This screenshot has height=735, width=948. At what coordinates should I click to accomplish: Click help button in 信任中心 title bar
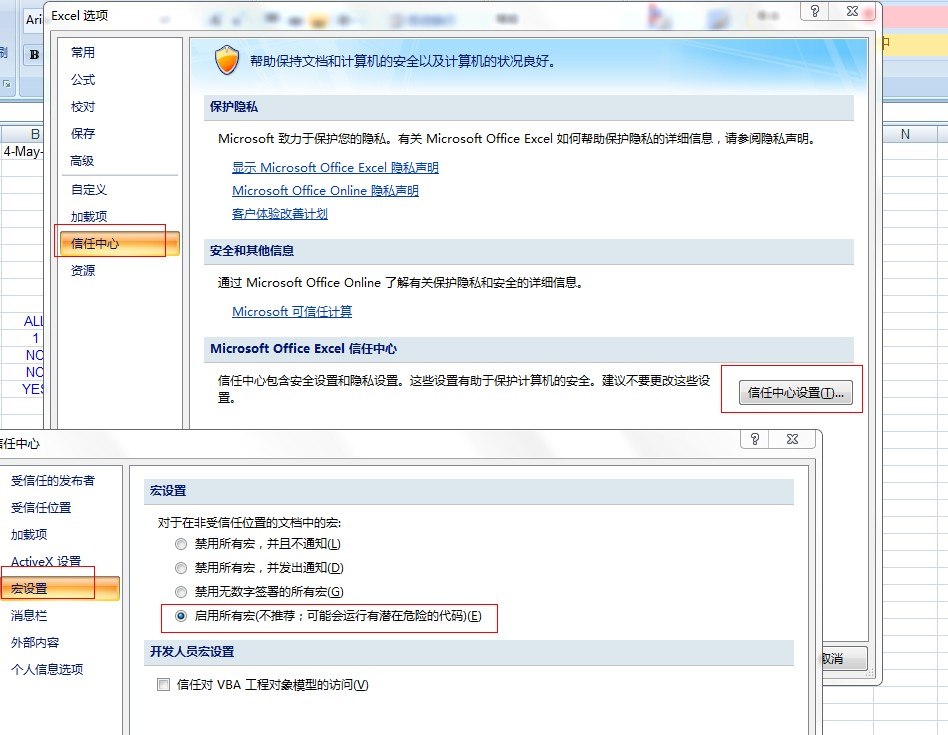(x=755, y=439)
